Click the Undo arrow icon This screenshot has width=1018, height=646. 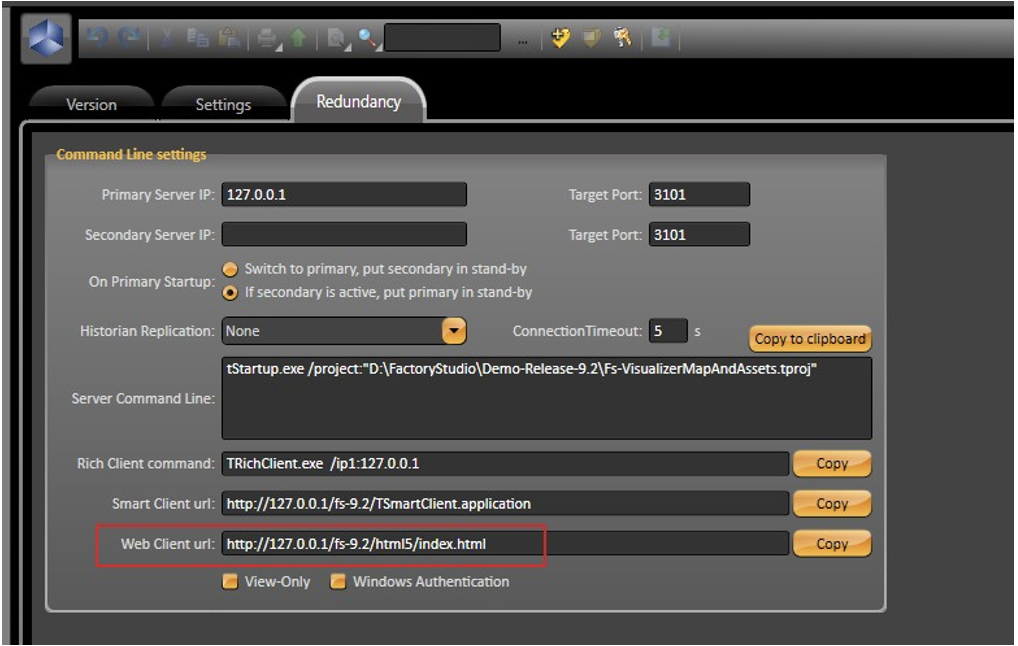coord(97,38)
